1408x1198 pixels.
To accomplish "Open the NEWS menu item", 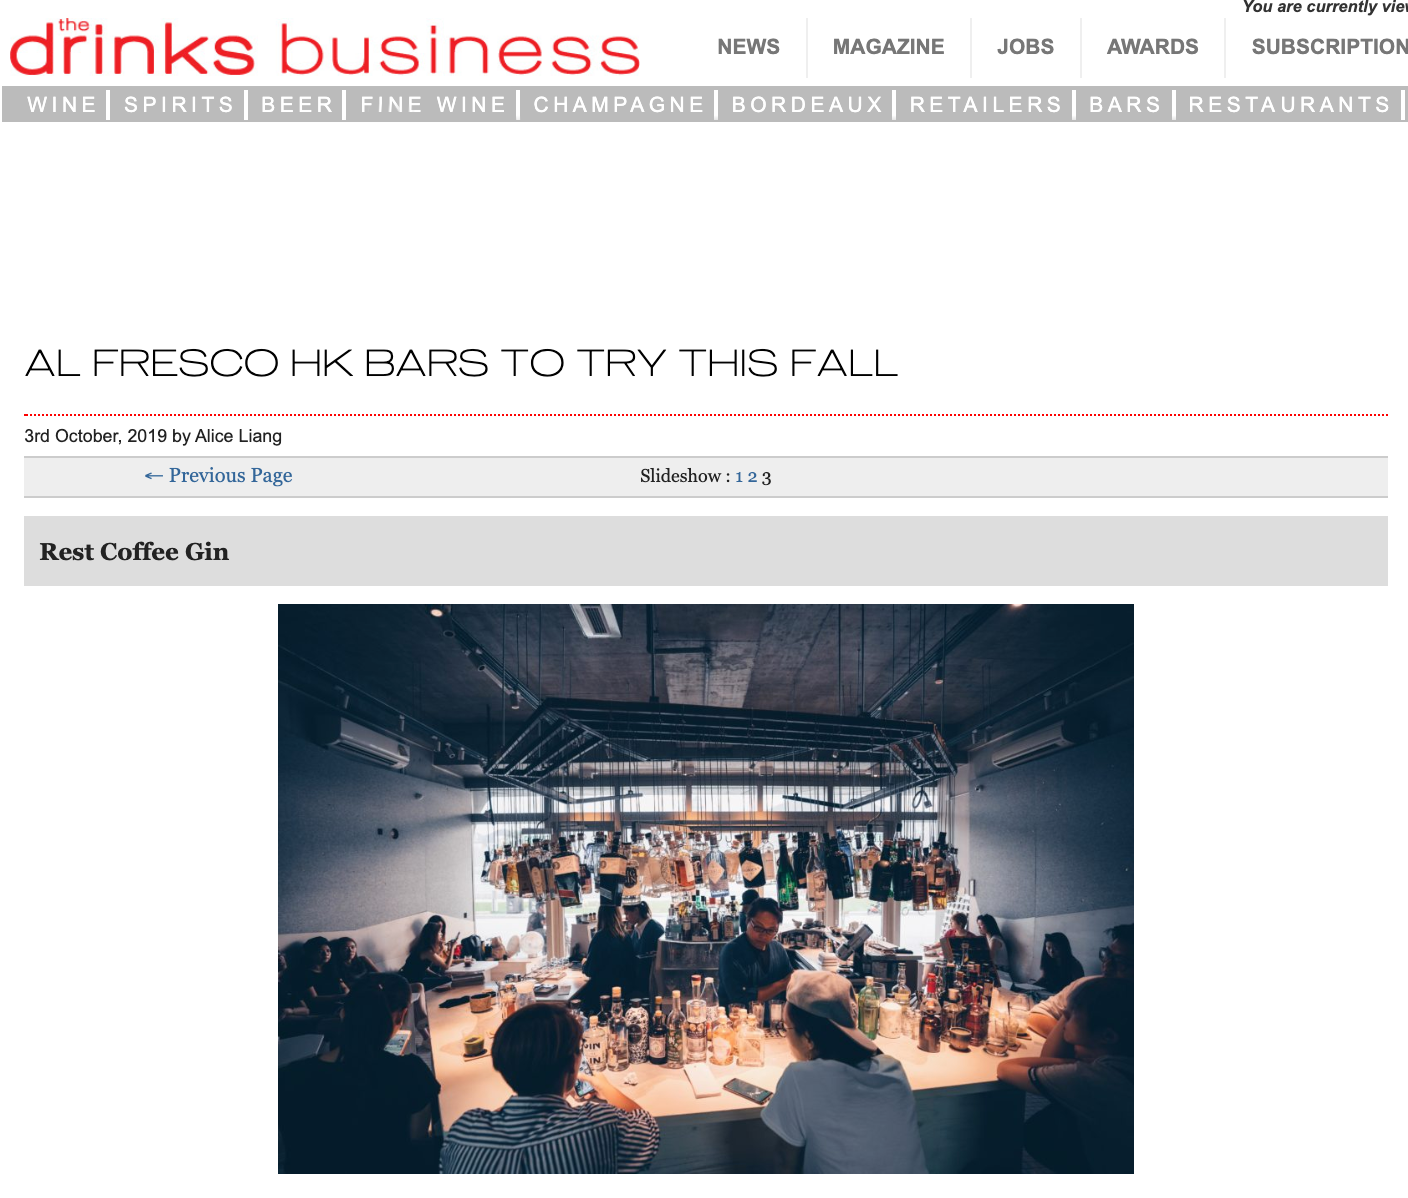I will (748, 47).
